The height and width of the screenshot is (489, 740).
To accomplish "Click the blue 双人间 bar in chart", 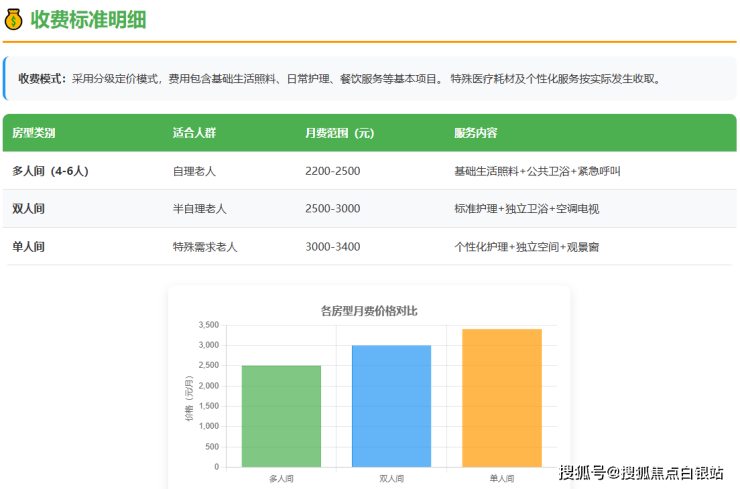I will [391, 406].
